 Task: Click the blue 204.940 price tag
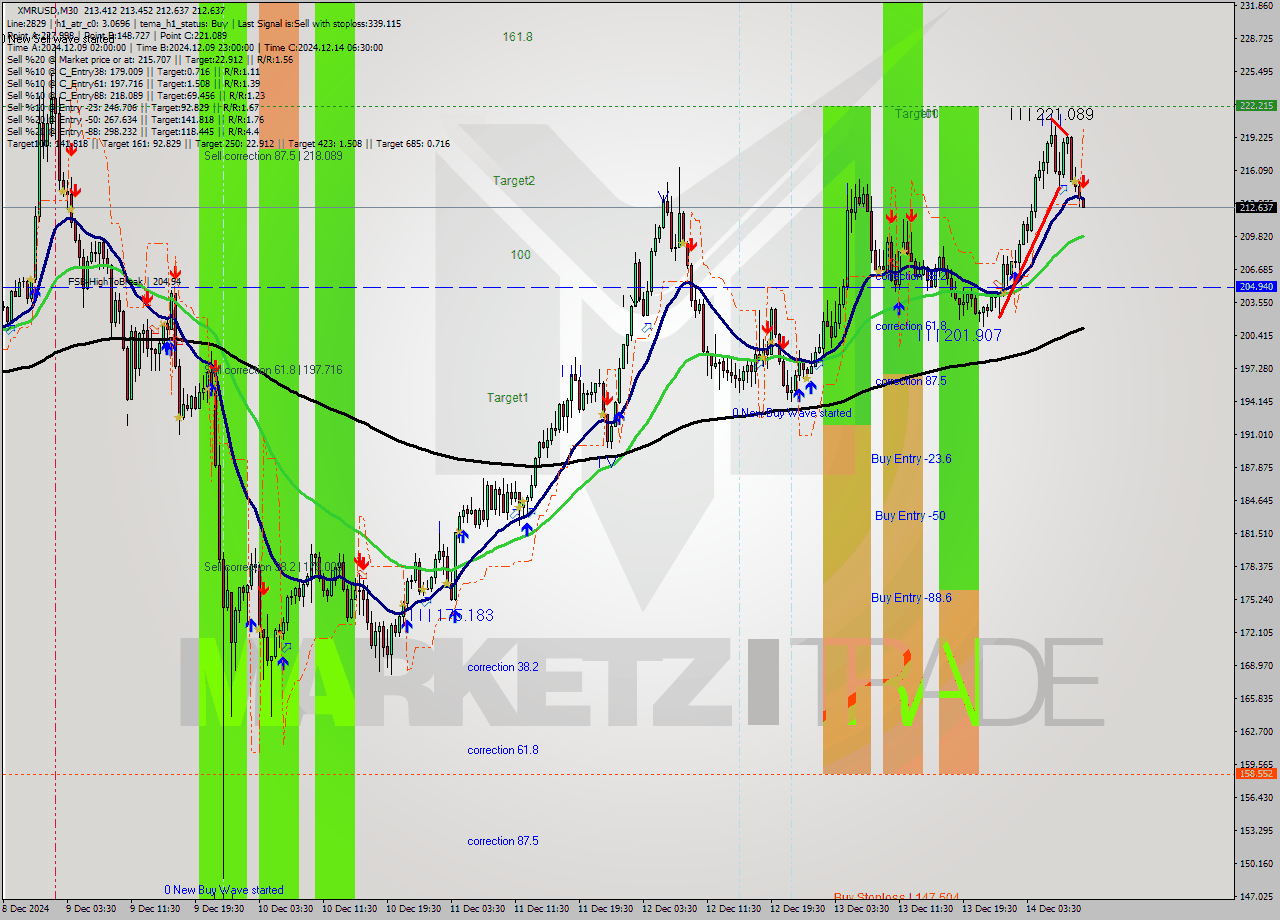1256,287
